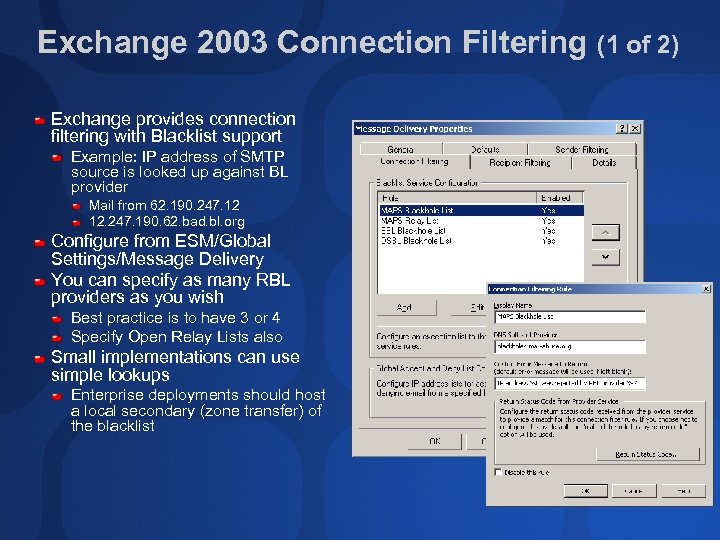The image size is (720, 540).
Task: Open the General tab in Message Delivery Properties
Action: click(x=400, y=149)
